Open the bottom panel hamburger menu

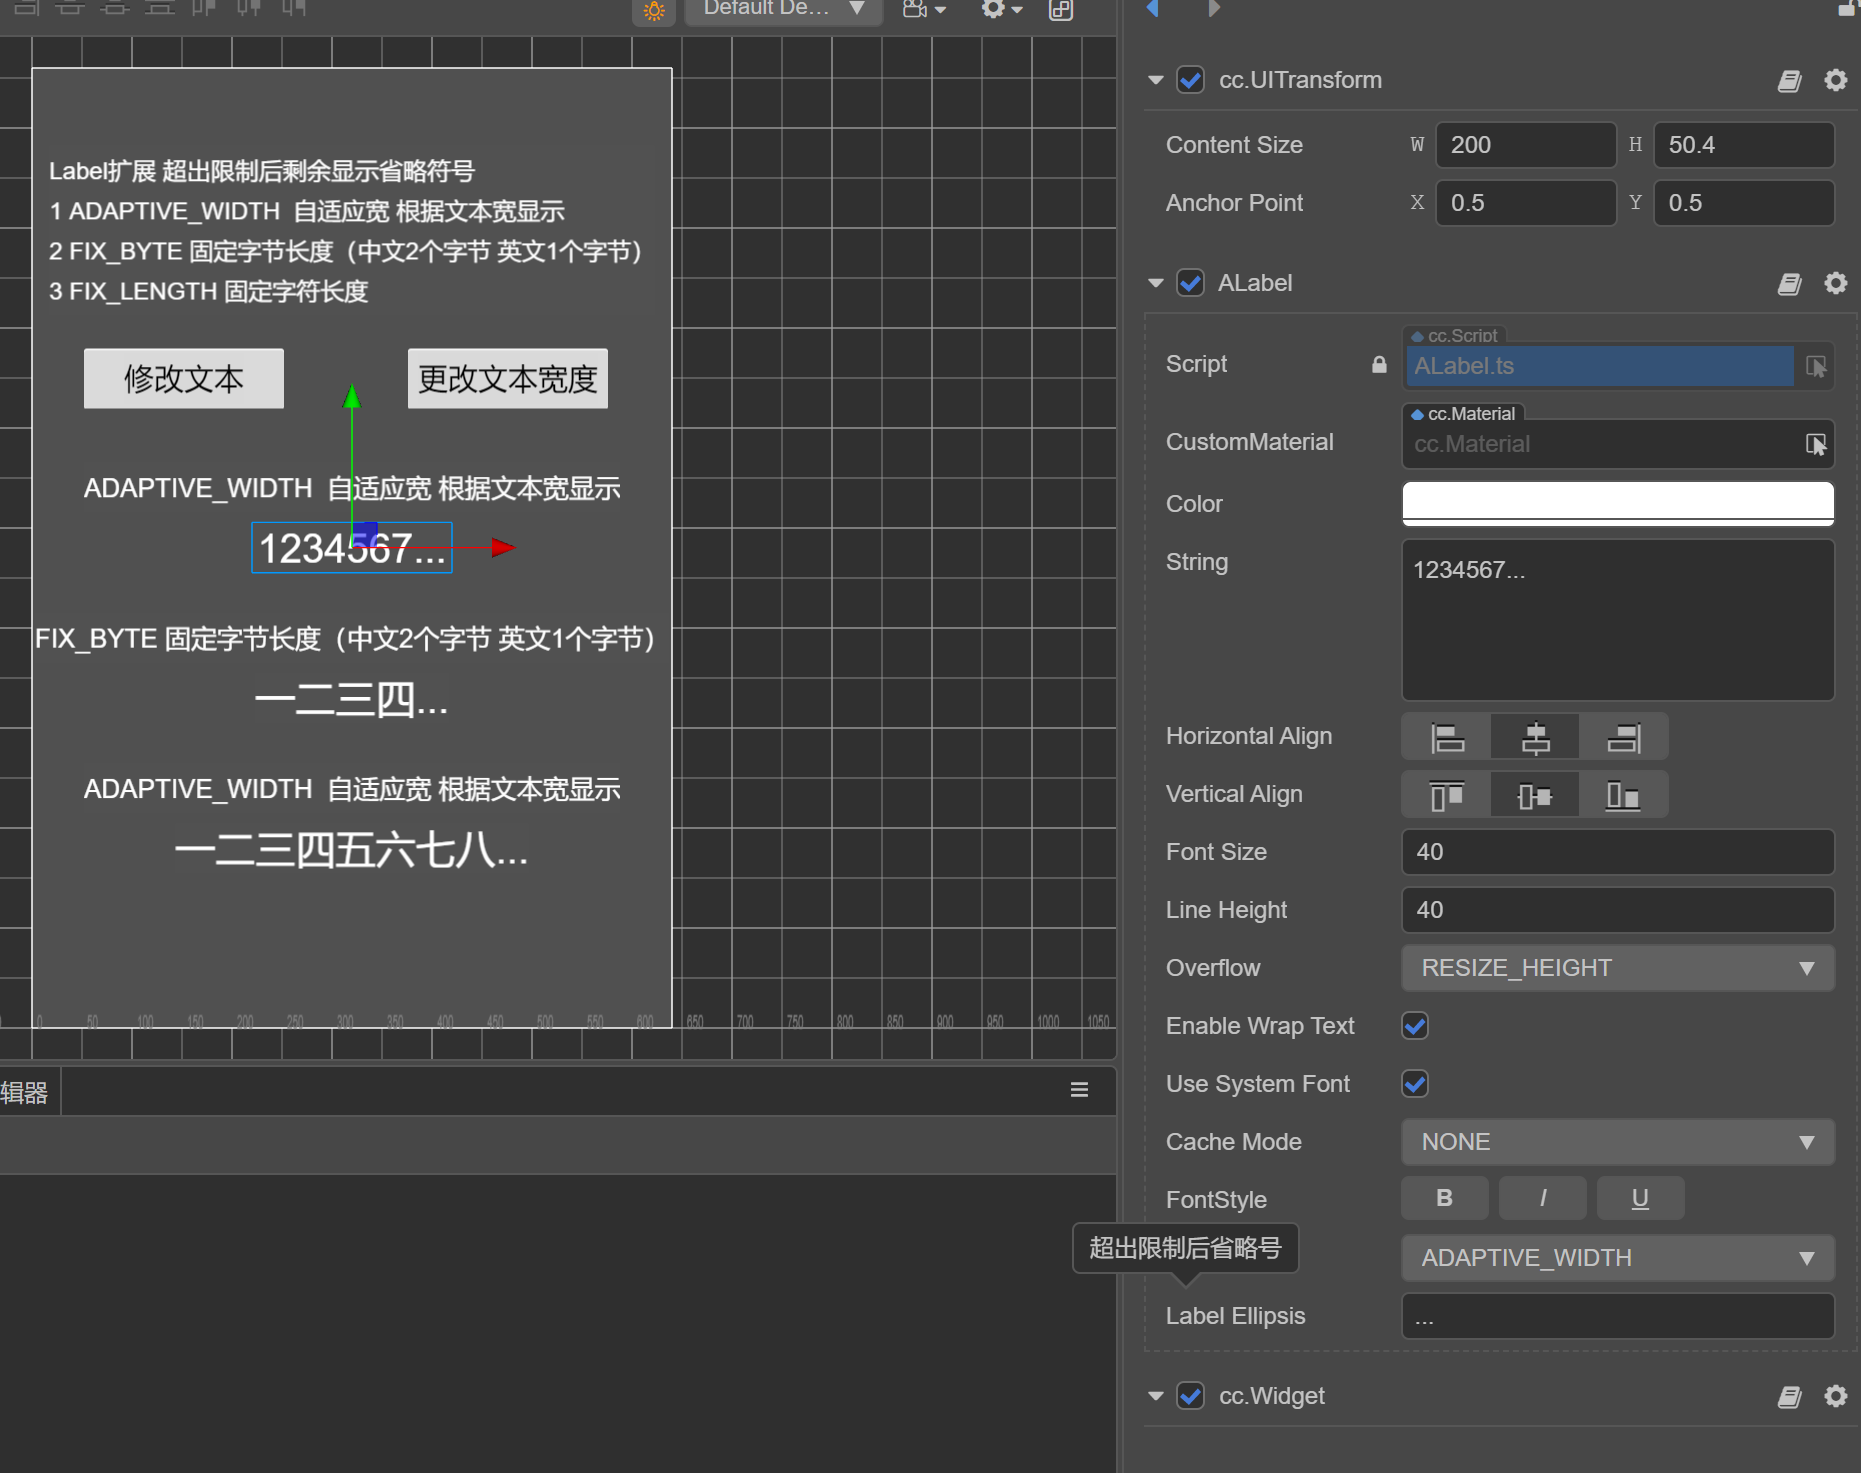coord(1079,1090)
